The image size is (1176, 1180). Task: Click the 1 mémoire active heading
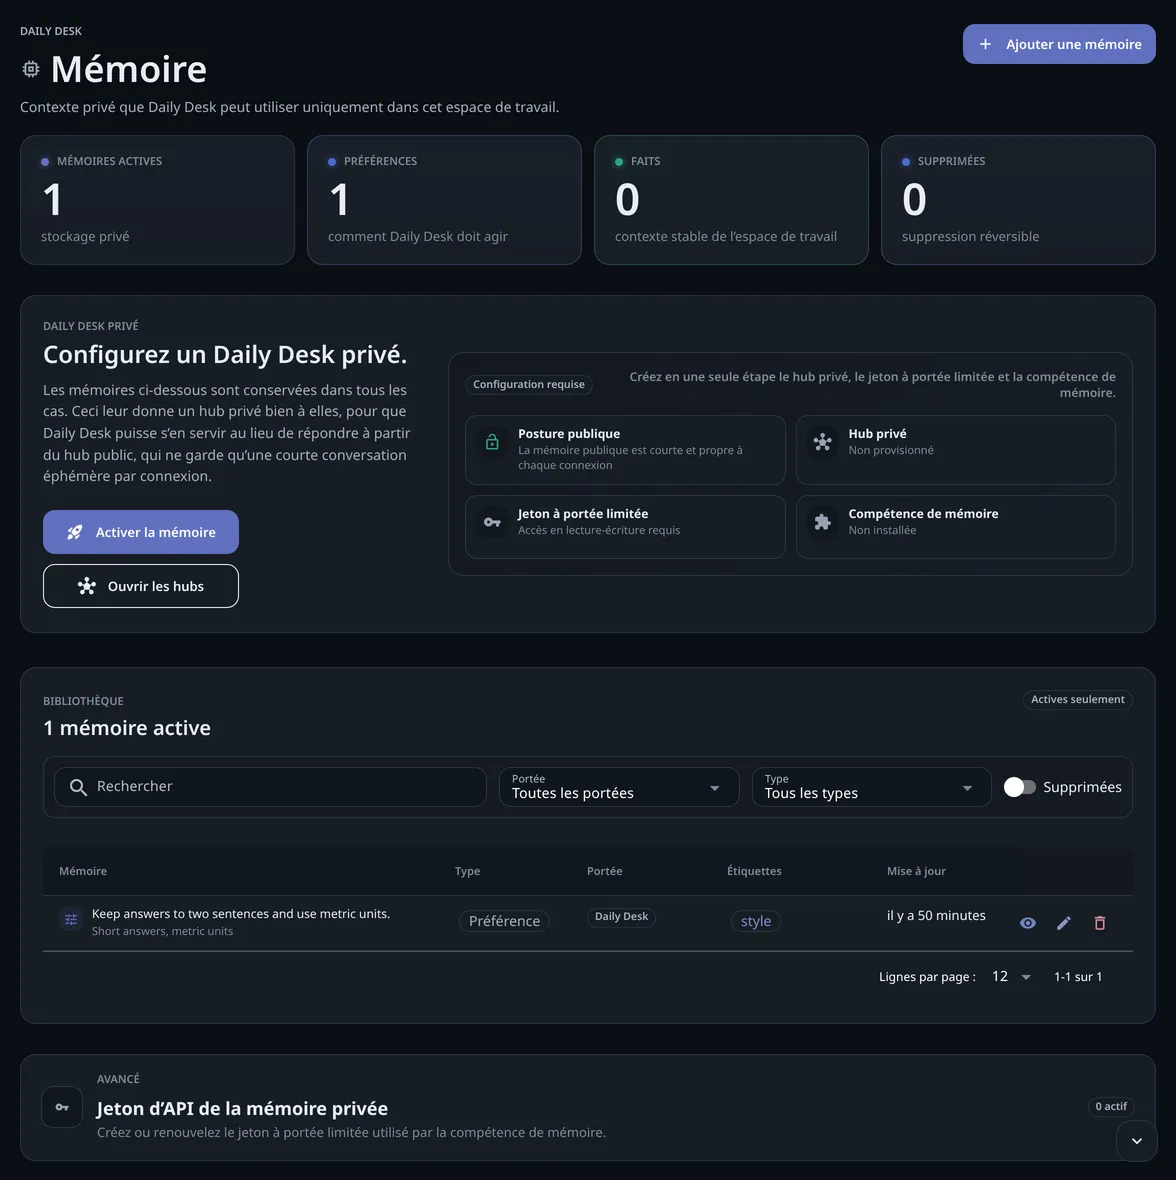point(126,728)
